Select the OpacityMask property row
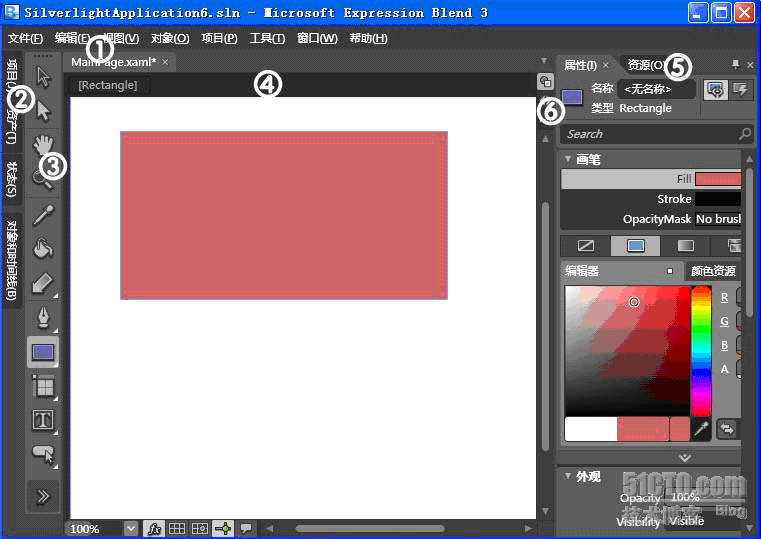 [651, 219]
